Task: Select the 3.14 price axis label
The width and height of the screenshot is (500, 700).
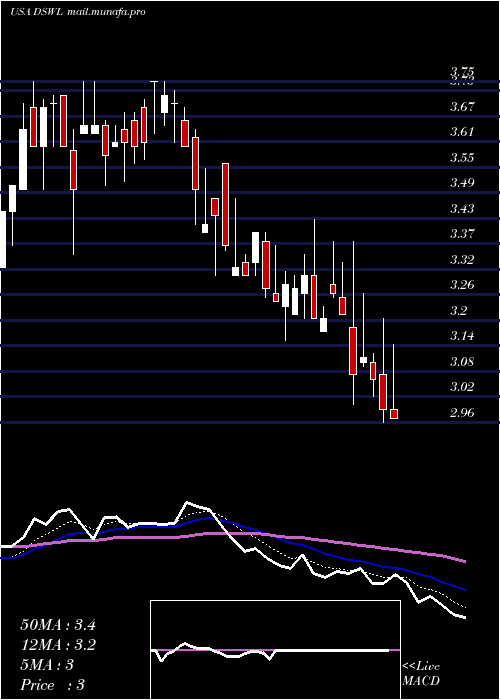Action: click(x=462, y=335)
